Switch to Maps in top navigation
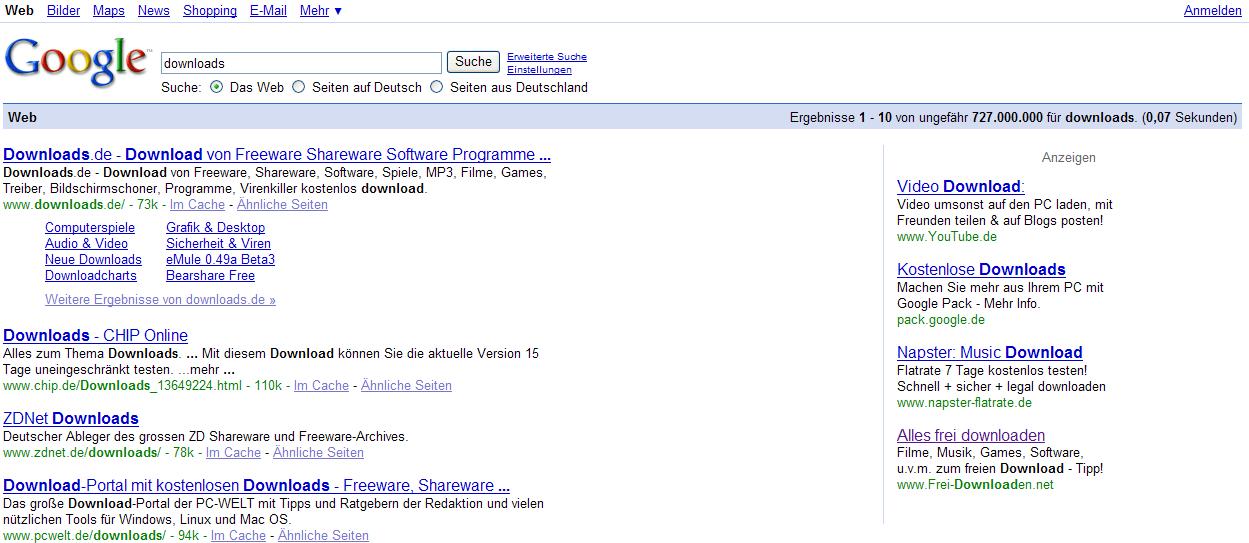1249x543 pixels. (108, 10)
